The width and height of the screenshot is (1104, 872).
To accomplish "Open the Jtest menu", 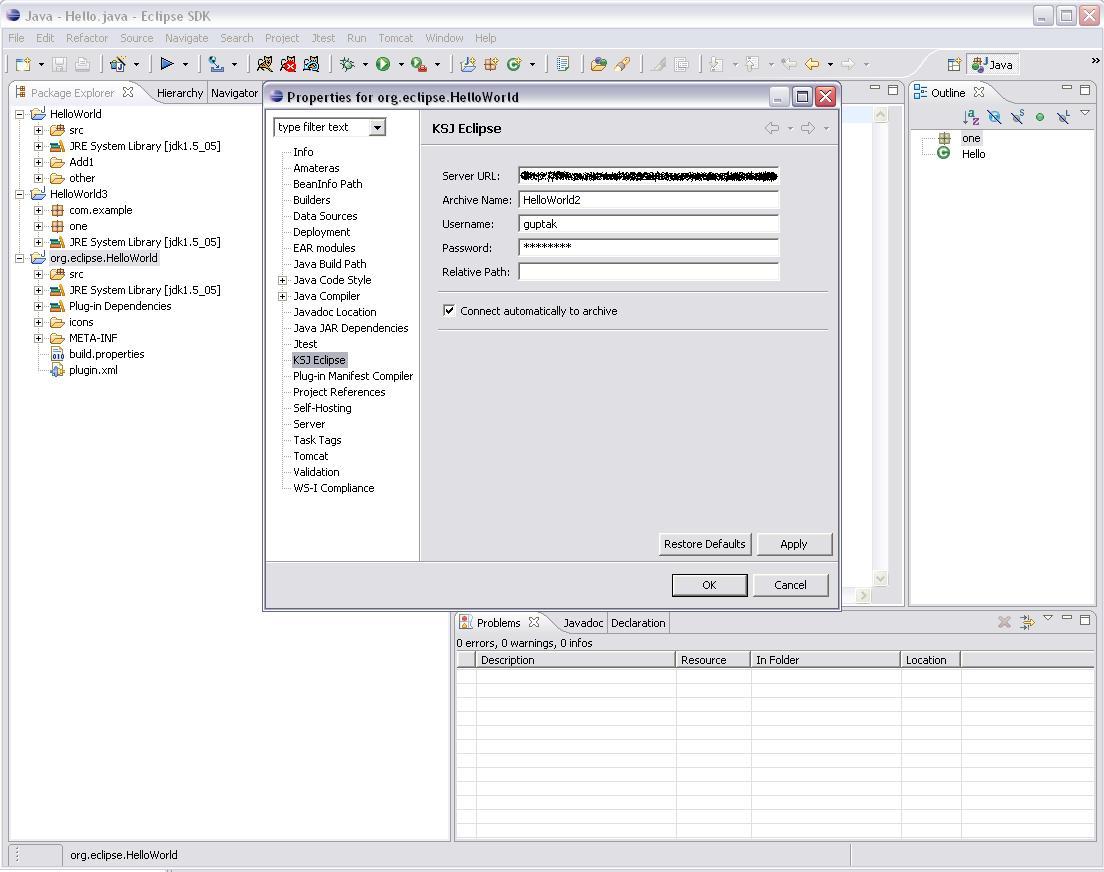I will (x=323, y=38).
